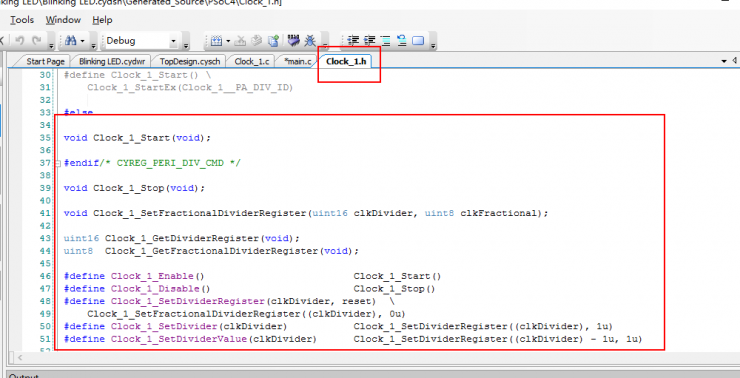The width and height of the screenshot is (740, 378).
Task: Click Clock_1_Stop(void) declaration on line 39
Action: [x=149, y=188]
